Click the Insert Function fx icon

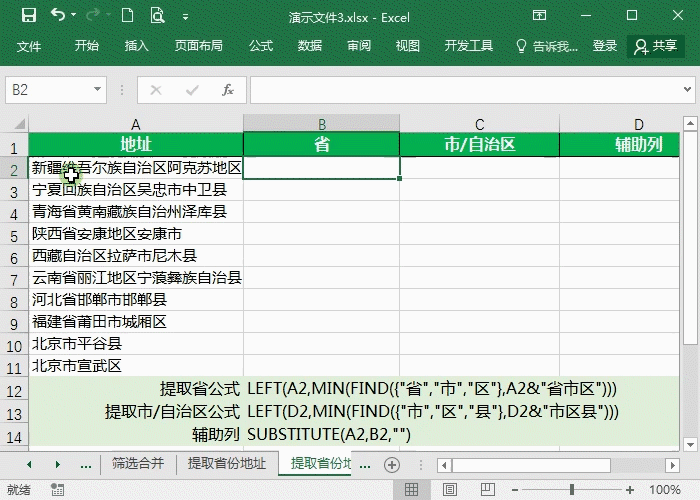[228, 90]
